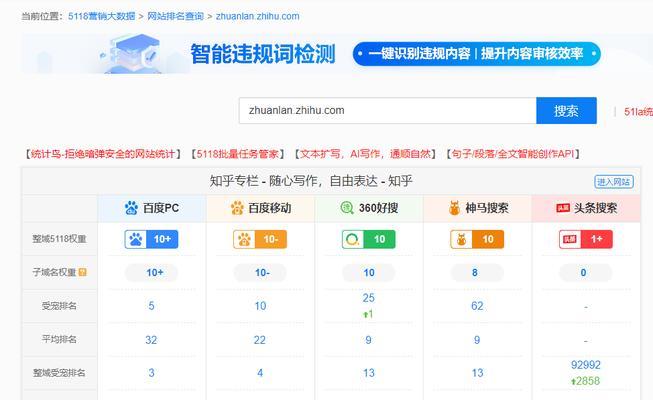Open the 句子/段落/全文智能创作API link
Image resolution: width=653 pixels, height=400 pixels.
[x=513, y=154]
